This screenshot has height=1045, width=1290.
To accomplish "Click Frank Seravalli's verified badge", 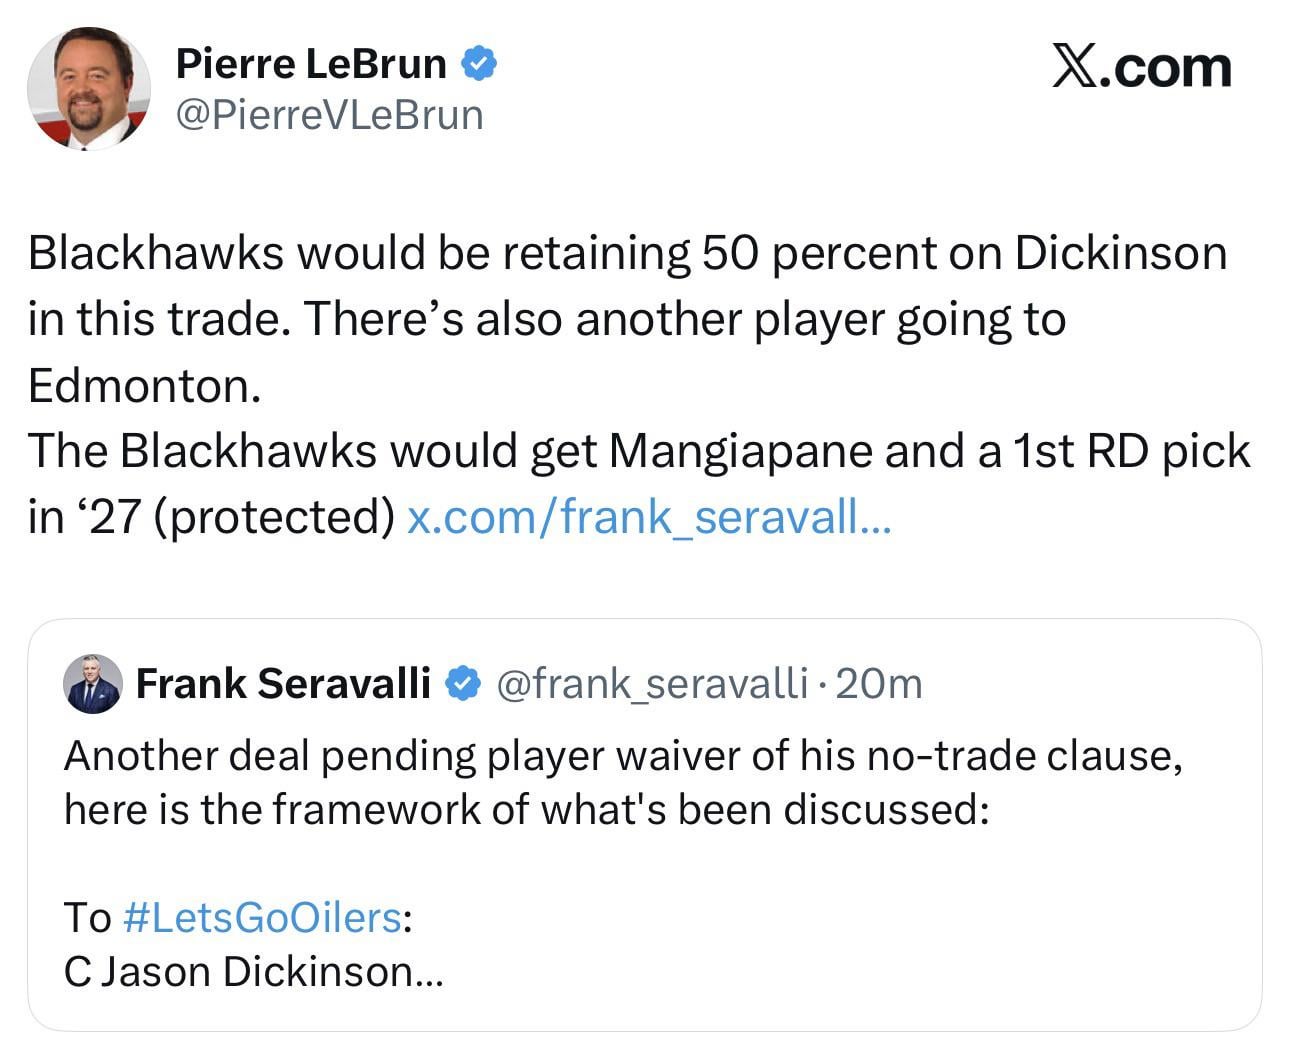I will pyautogui.click(x=462, y=684).
